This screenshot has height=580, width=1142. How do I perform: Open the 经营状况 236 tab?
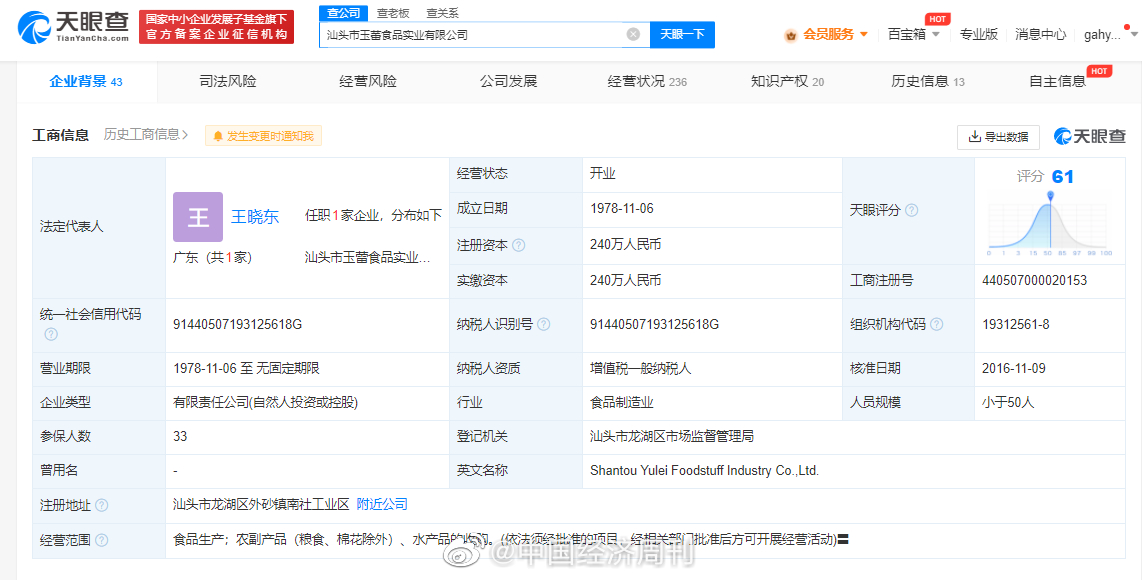pyautogui.click(x=647, y=82)
